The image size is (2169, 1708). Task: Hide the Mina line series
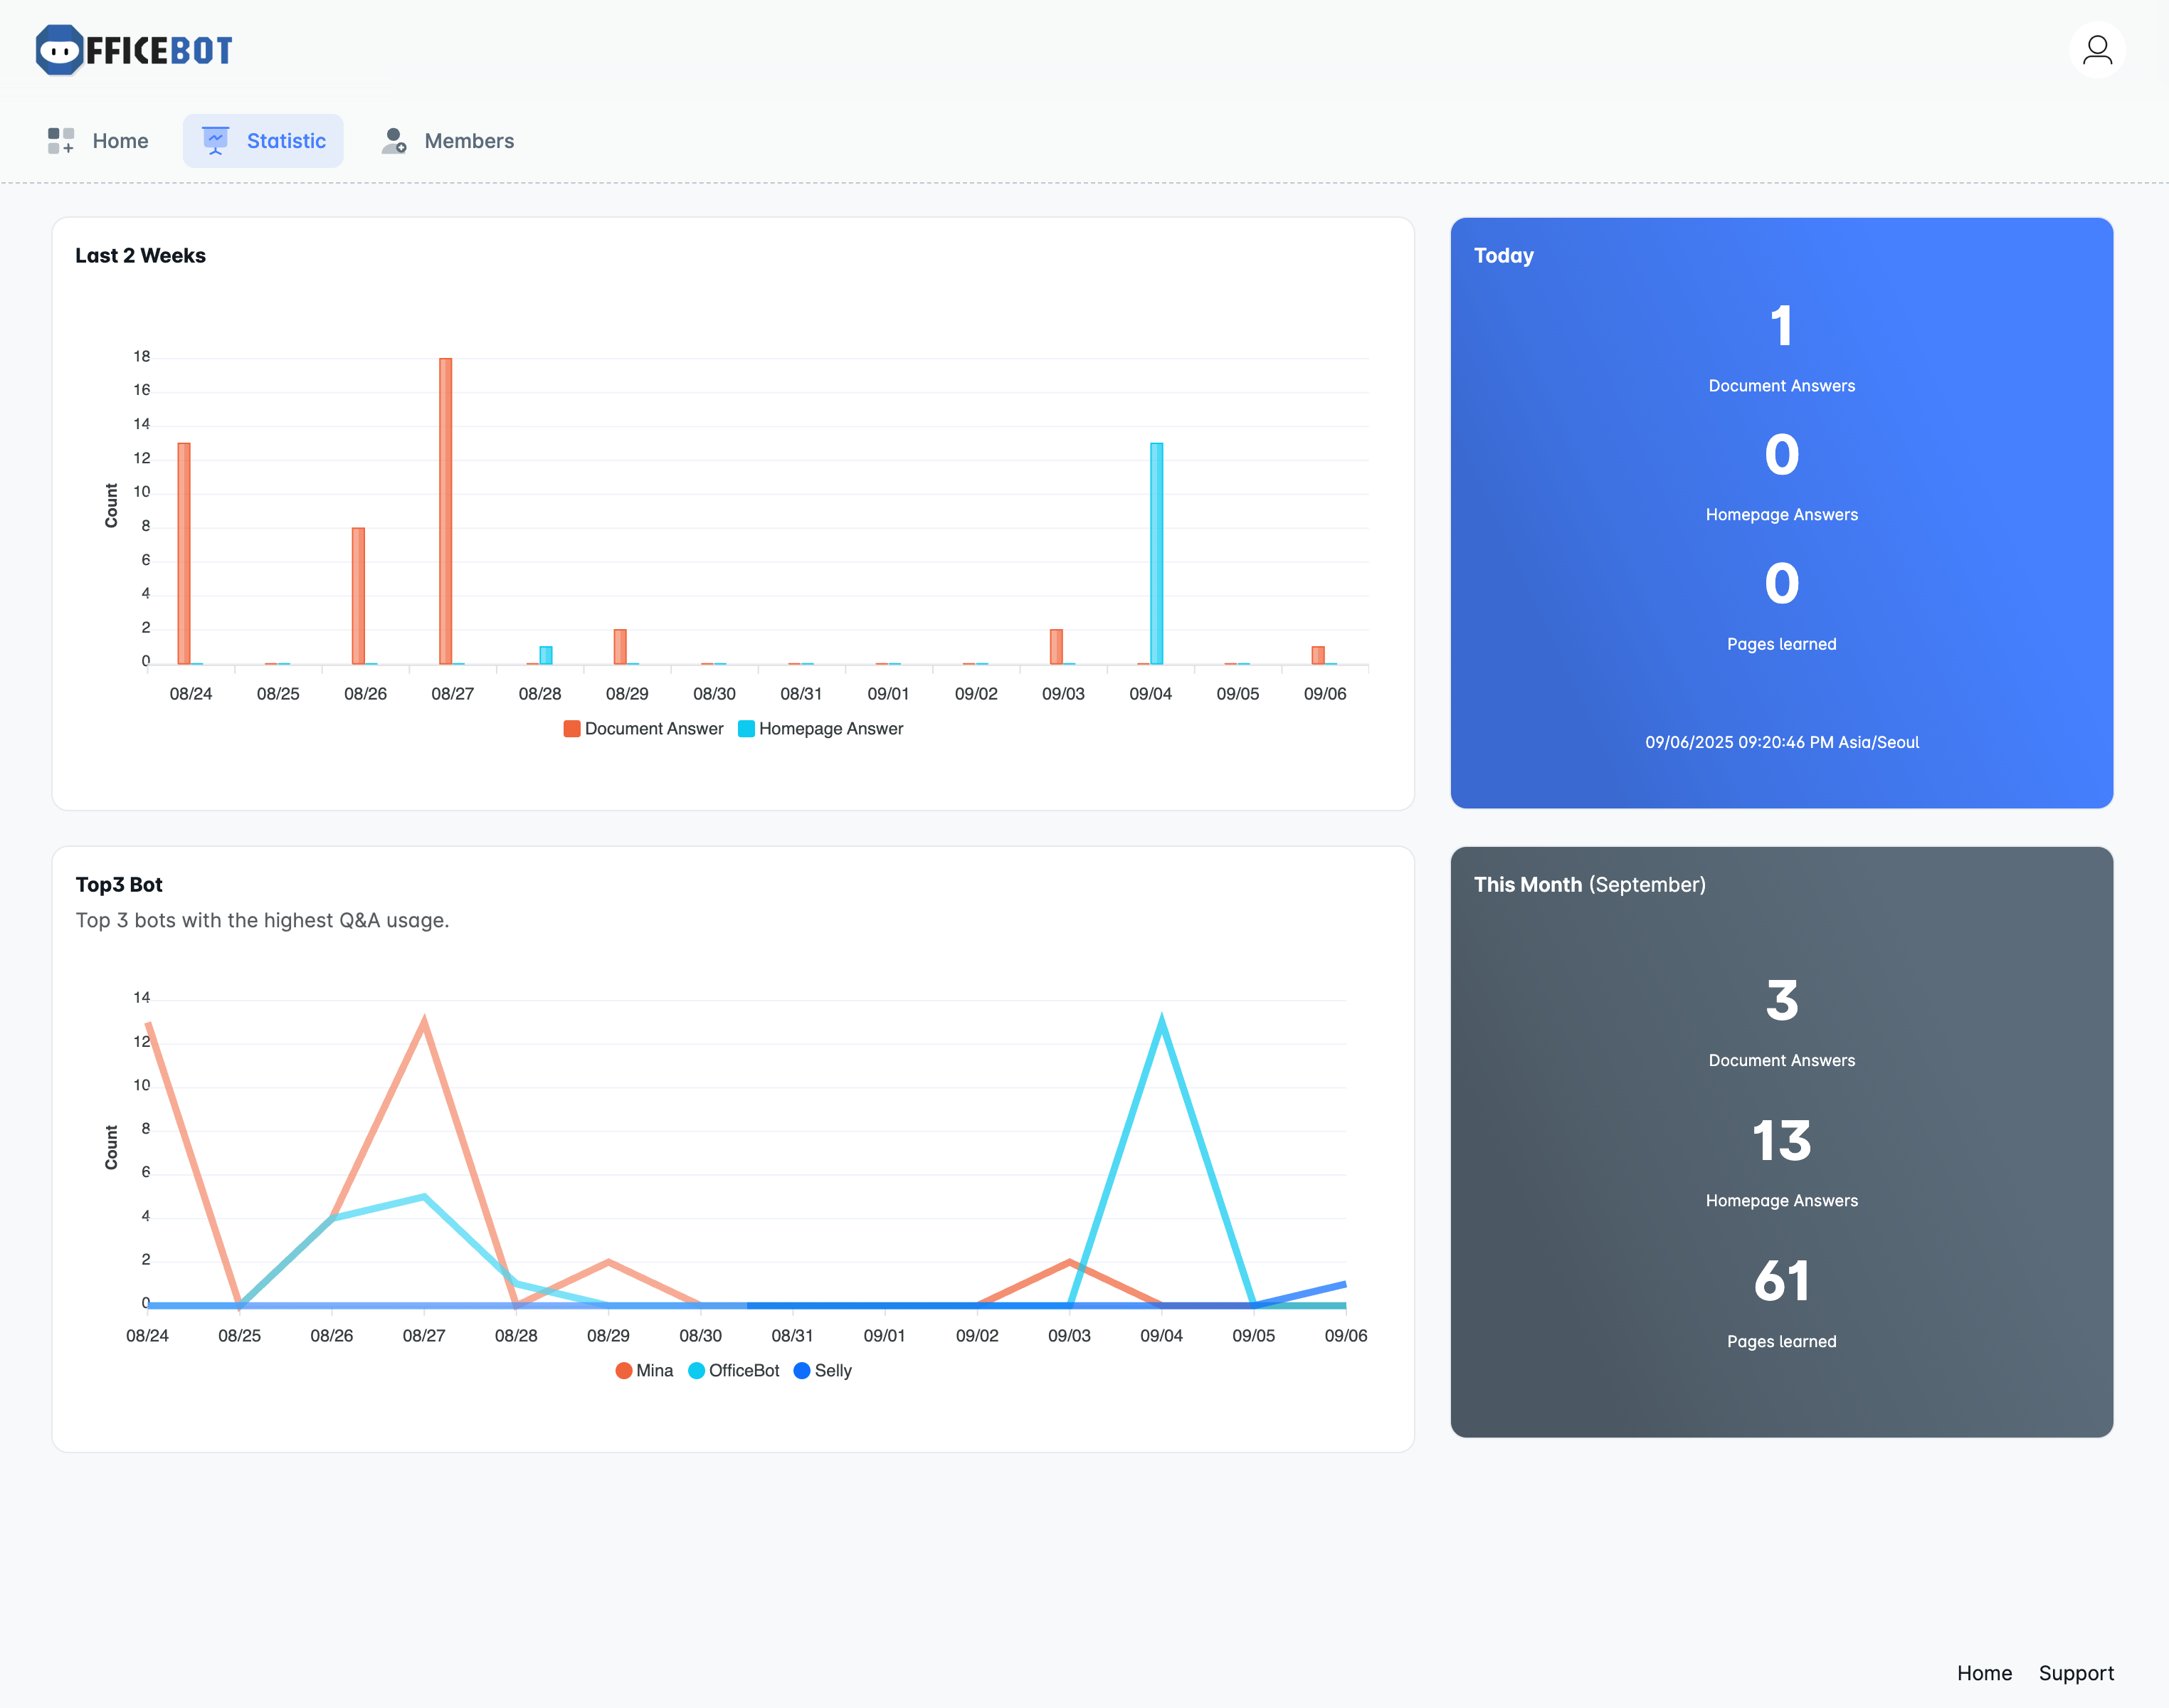(654, 1371)
